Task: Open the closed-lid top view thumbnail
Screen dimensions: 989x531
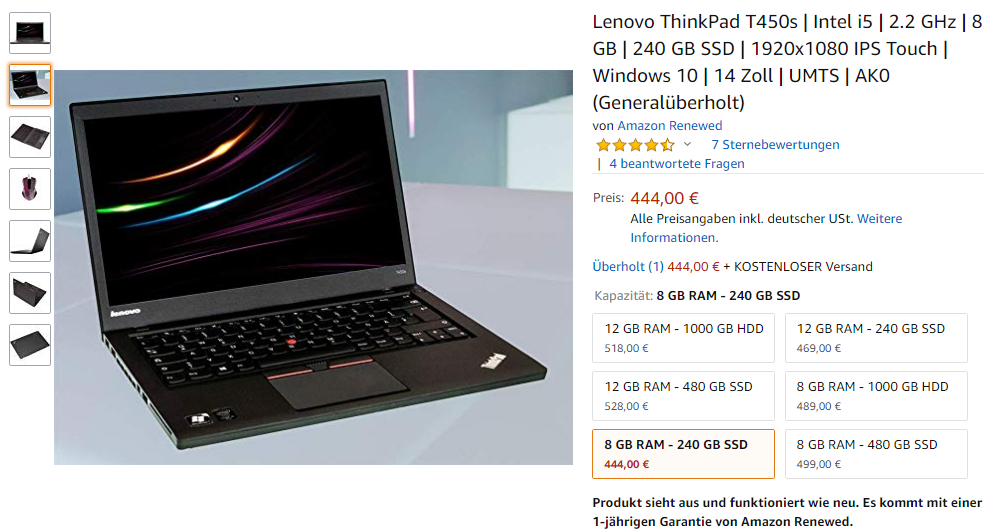Action: pyautogui.click(x=30, y=137)
